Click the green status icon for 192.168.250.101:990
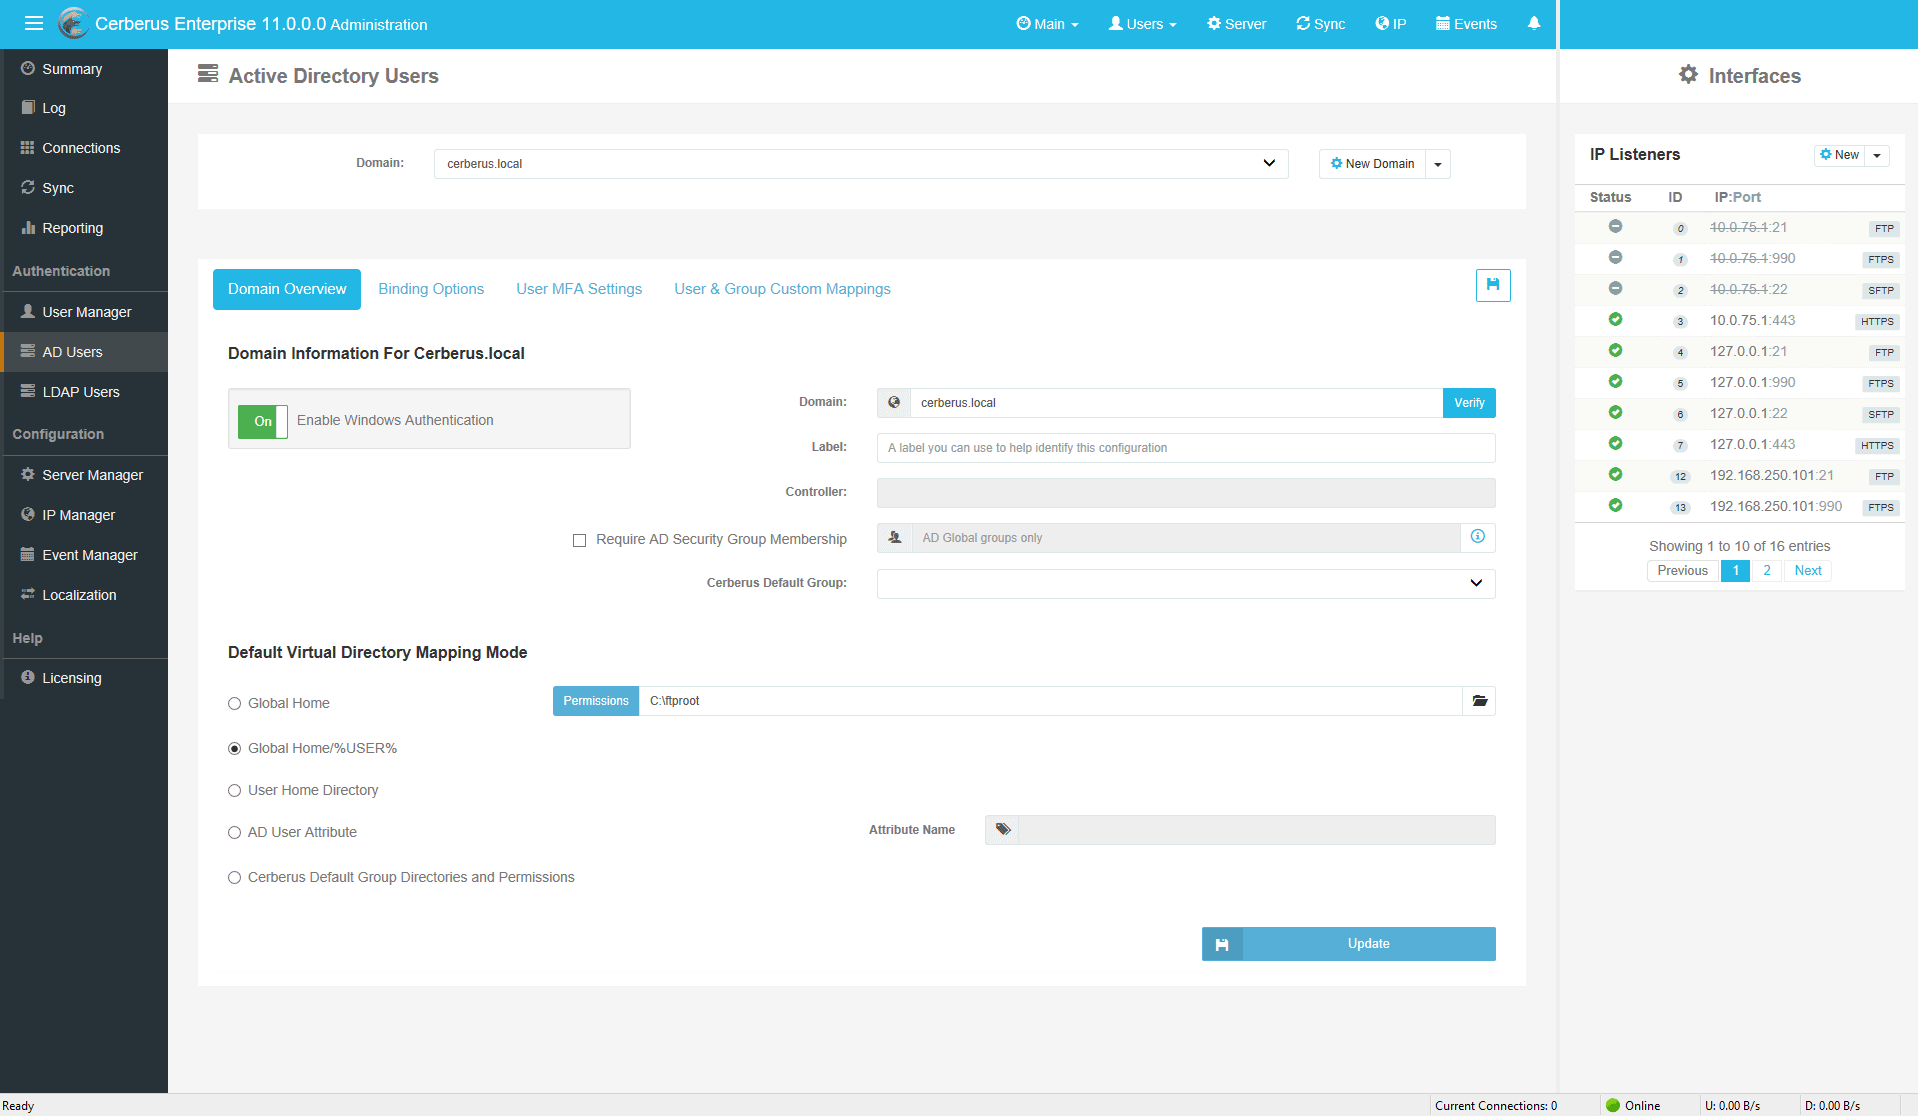Viewport: 1918px width, 1116px height. click(1615, 506)
